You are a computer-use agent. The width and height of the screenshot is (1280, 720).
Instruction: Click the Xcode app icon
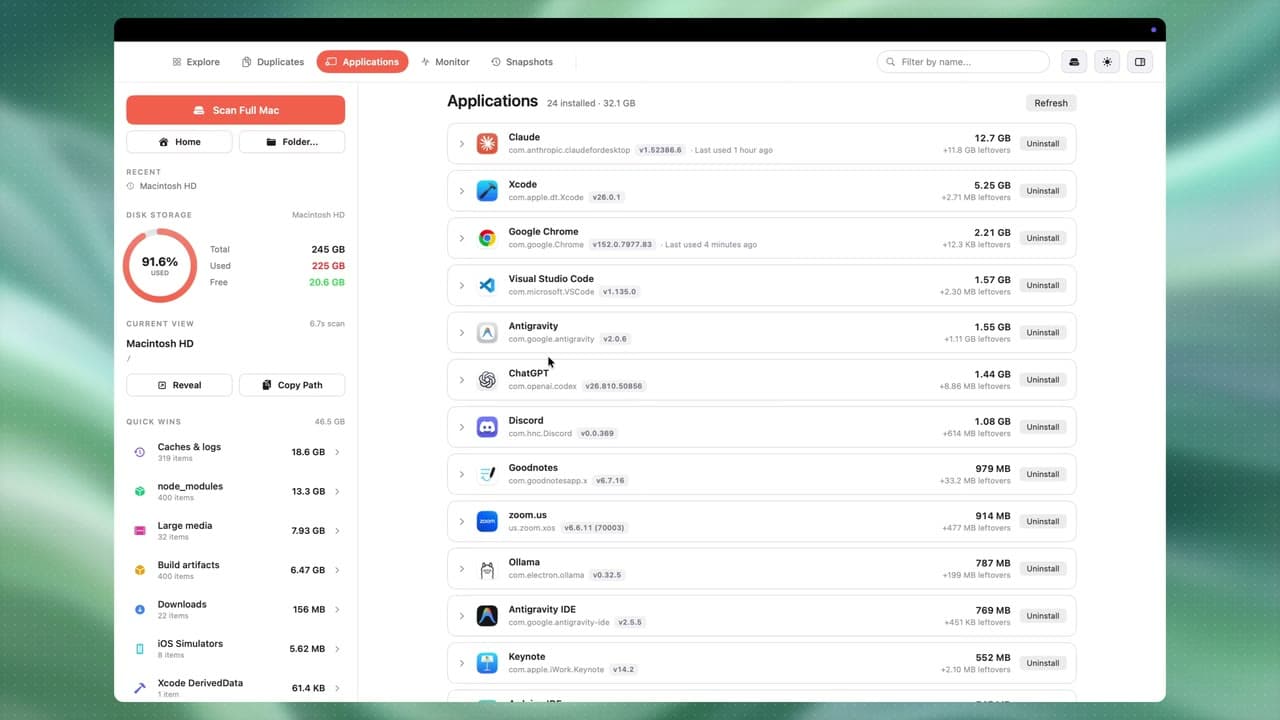point(487,191)
